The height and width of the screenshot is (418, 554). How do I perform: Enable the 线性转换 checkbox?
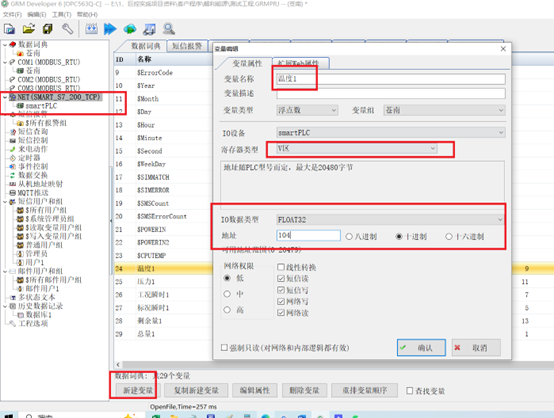[281, 267]
